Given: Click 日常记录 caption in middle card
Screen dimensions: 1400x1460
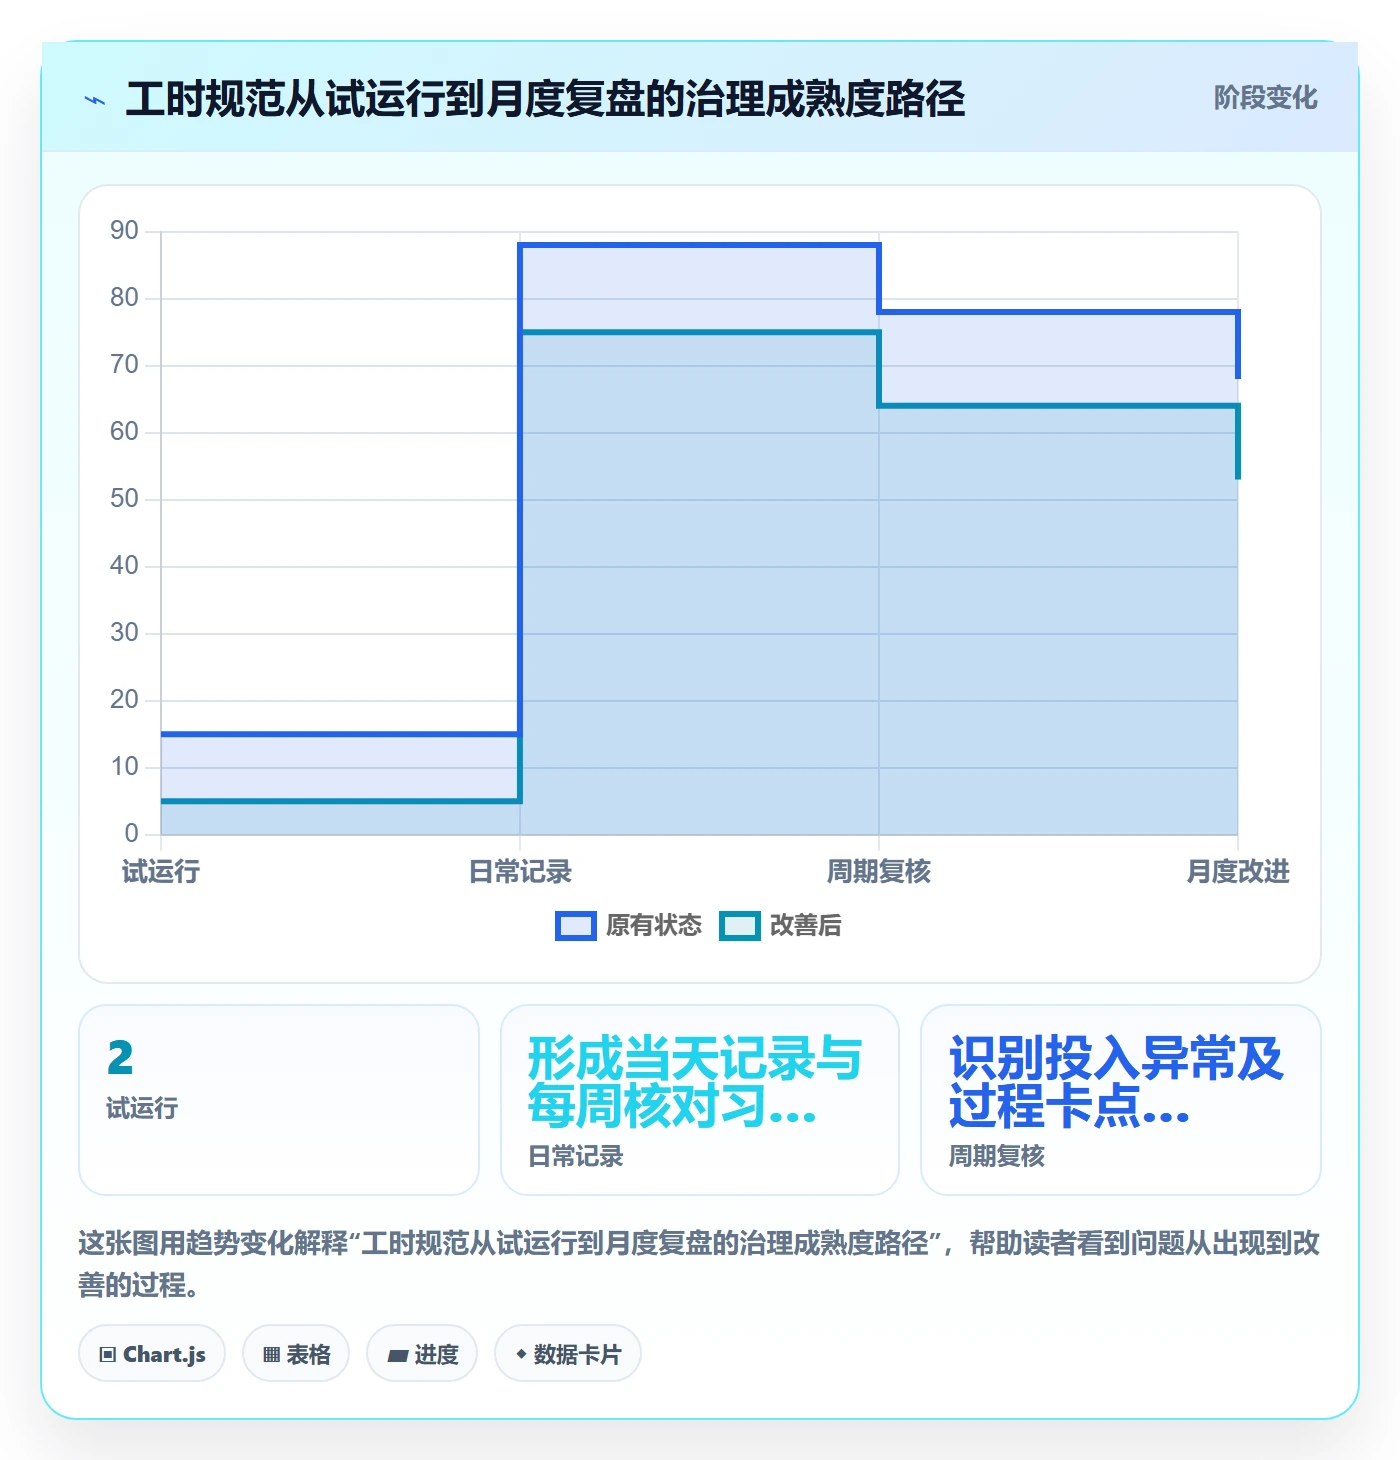Looking at the screenshot, I should coord(576,1157).
